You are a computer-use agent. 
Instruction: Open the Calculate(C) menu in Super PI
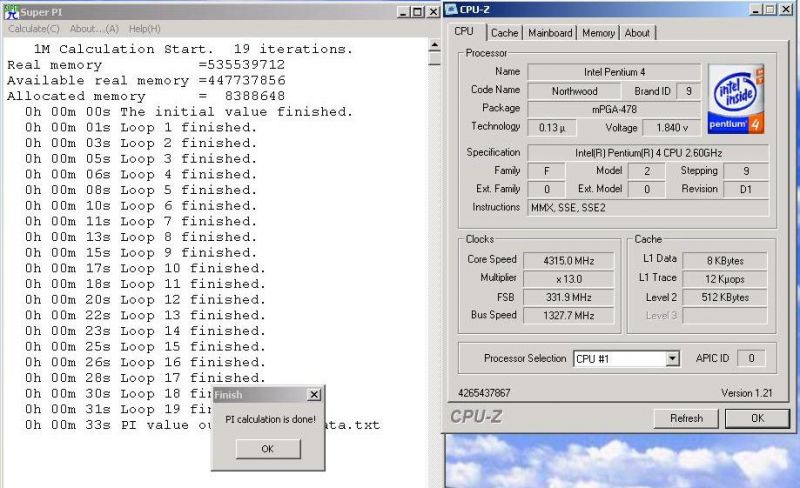34,29
